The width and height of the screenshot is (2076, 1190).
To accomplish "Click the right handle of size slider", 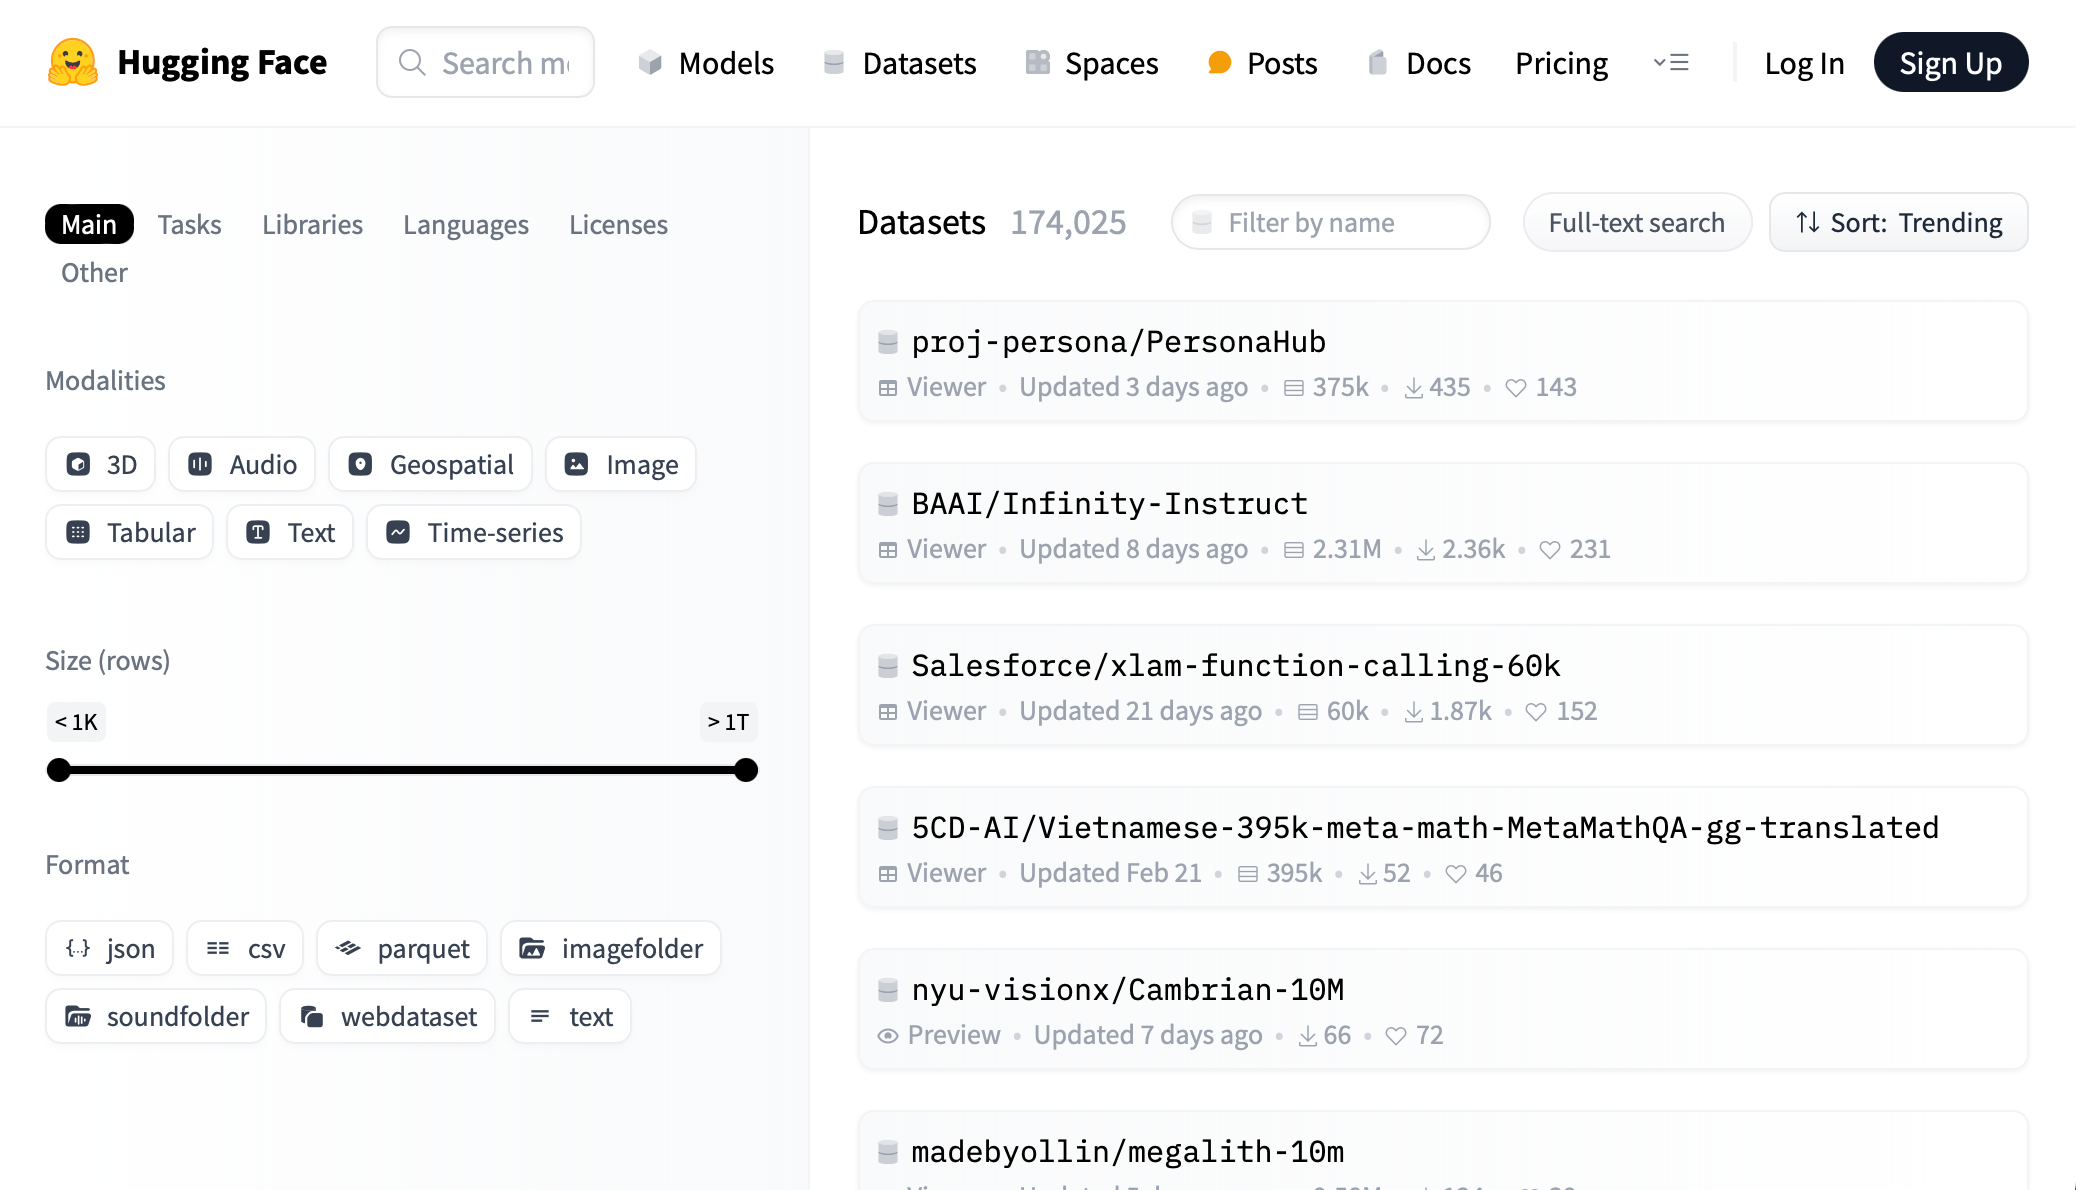I will [746, 770].
